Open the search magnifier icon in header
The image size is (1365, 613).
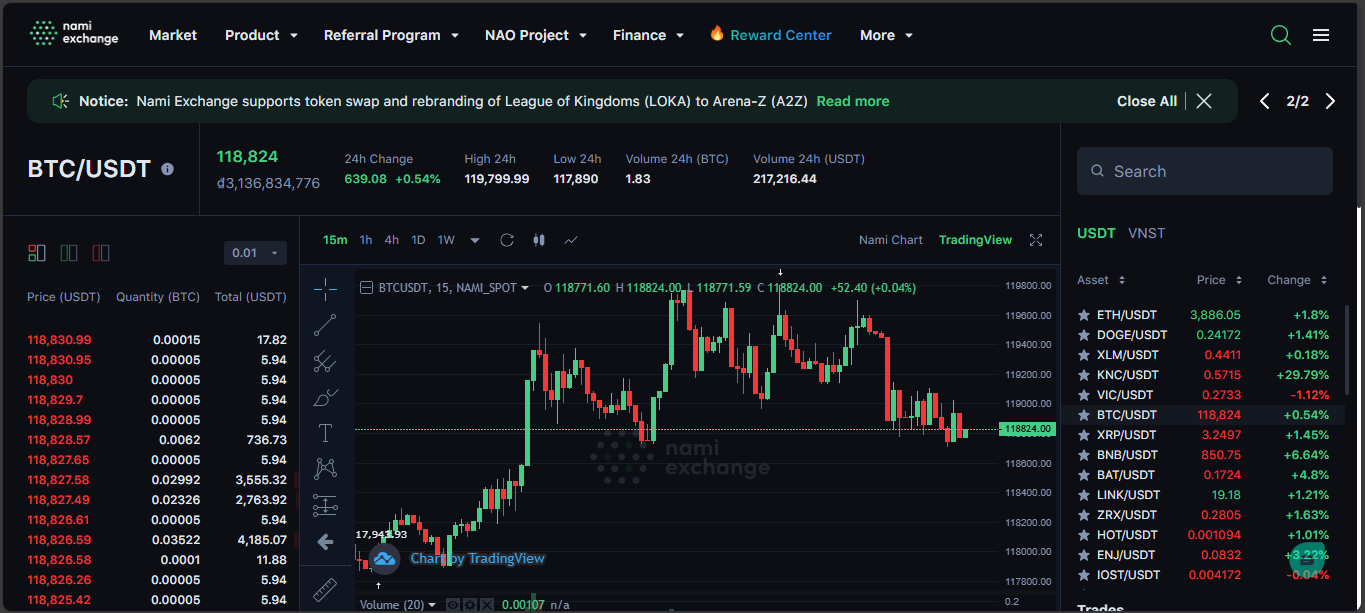[x=1280, y=35]
